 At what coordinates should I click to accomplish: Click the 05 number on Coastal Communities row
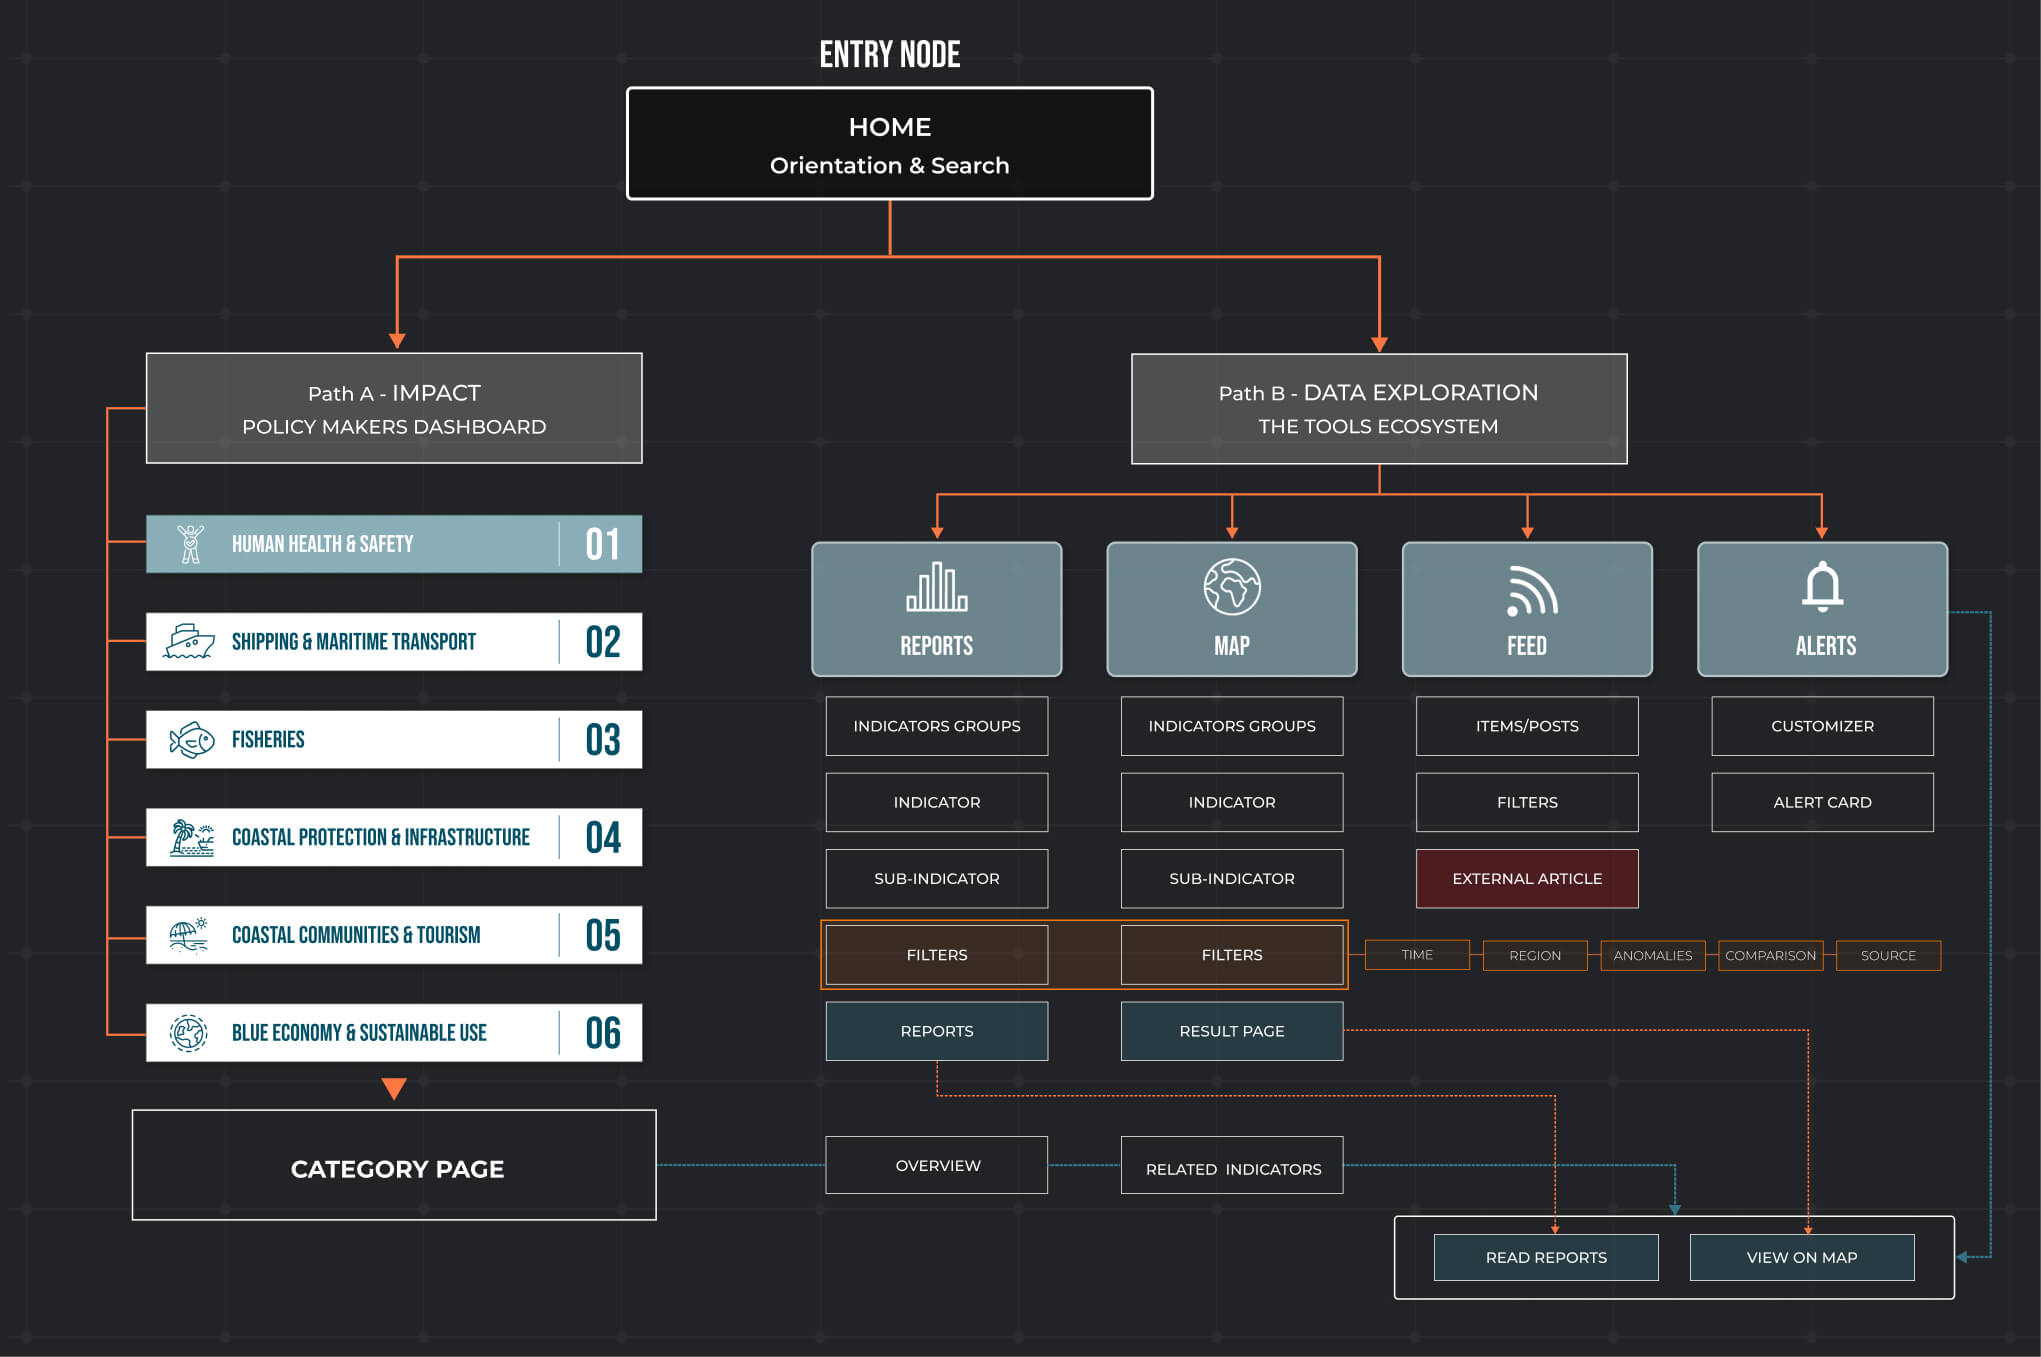click(x=603, y=935)
